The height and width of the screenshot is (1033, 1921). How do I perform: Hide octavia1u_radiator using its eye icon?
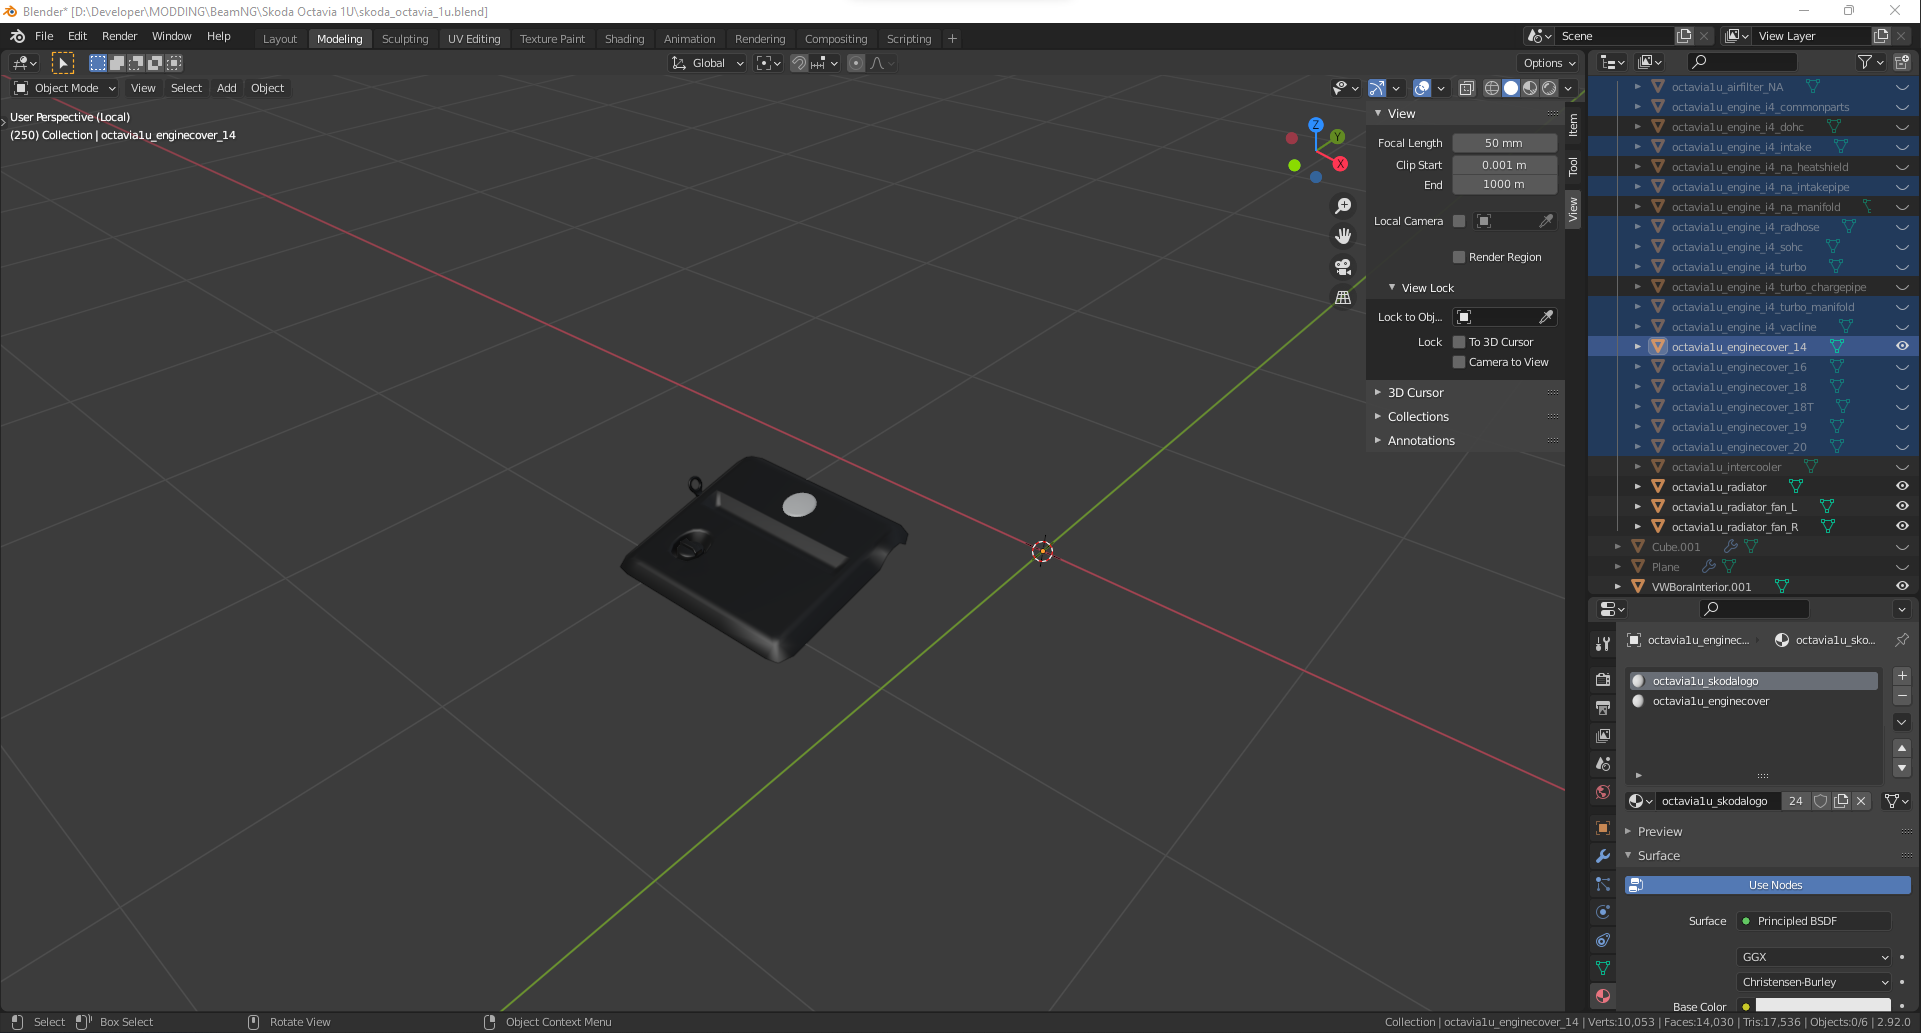click(1902, 487)
